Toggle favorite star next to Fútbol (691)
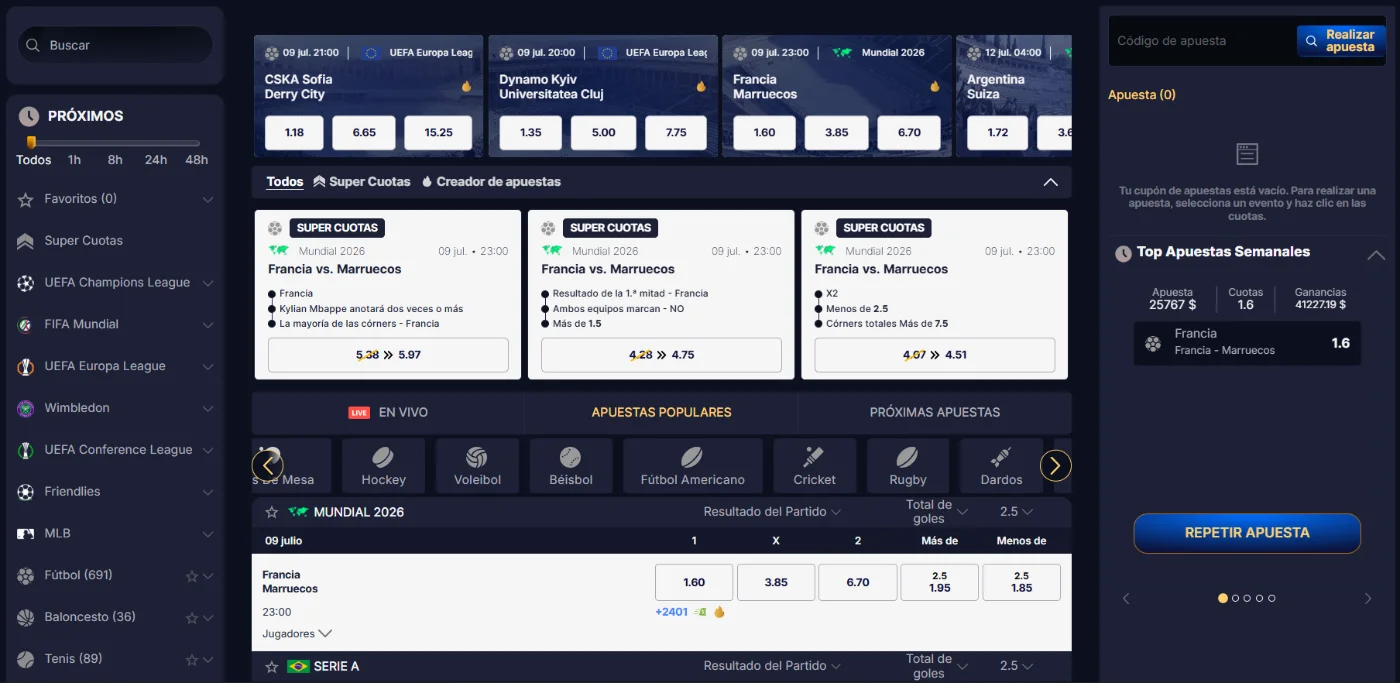The image size is (1400, 683). 192,576
